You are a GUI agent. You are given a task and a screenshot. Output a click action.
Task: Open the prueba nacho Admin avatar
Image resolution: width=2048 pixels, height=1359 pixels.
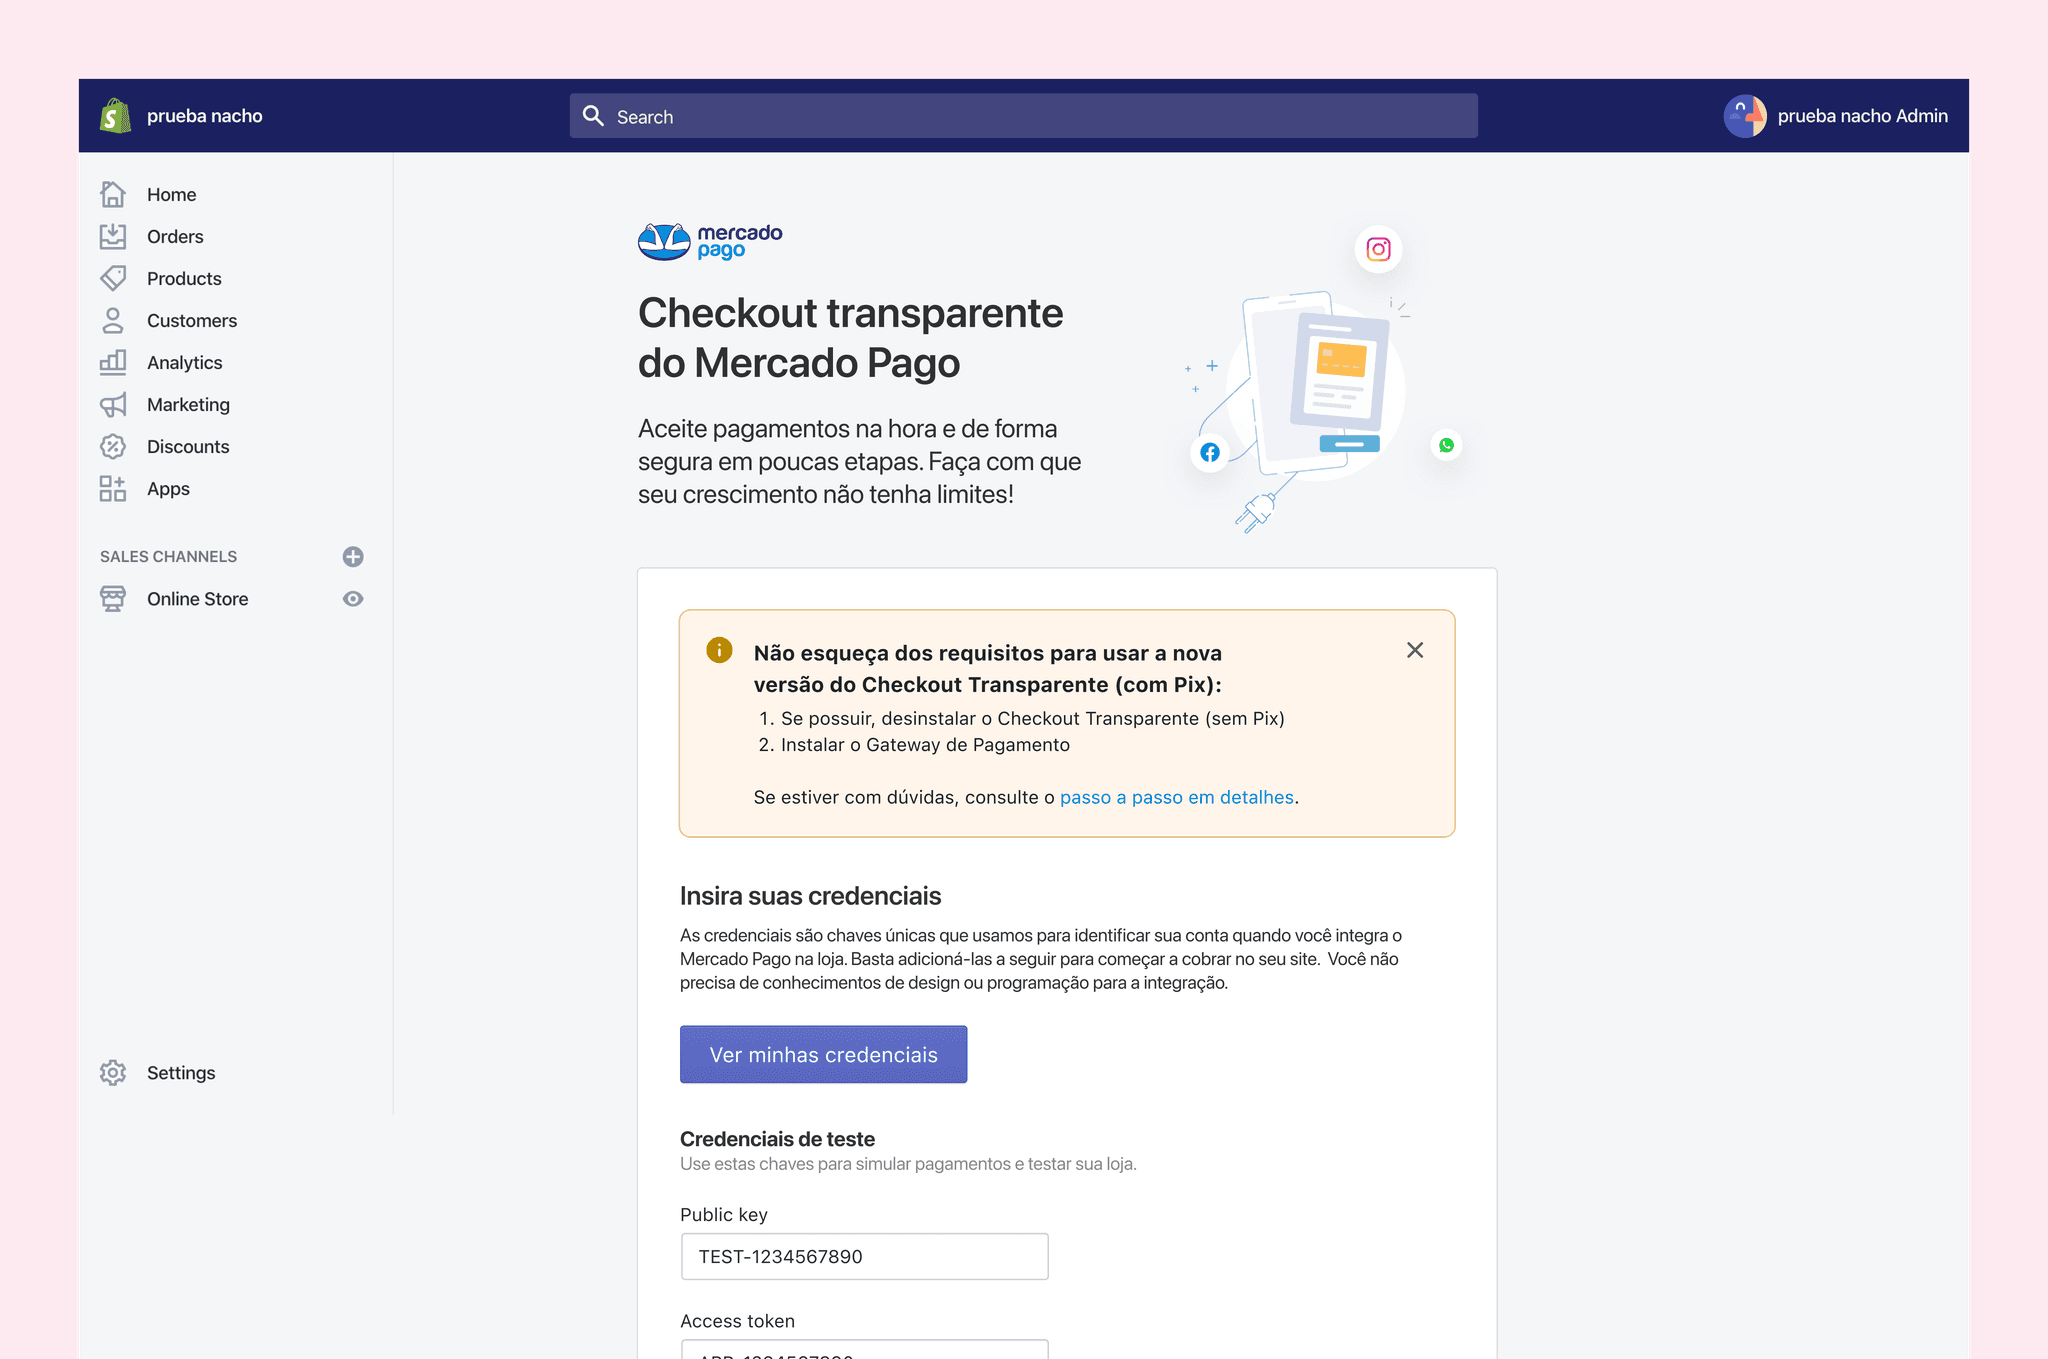[1745, 116]
